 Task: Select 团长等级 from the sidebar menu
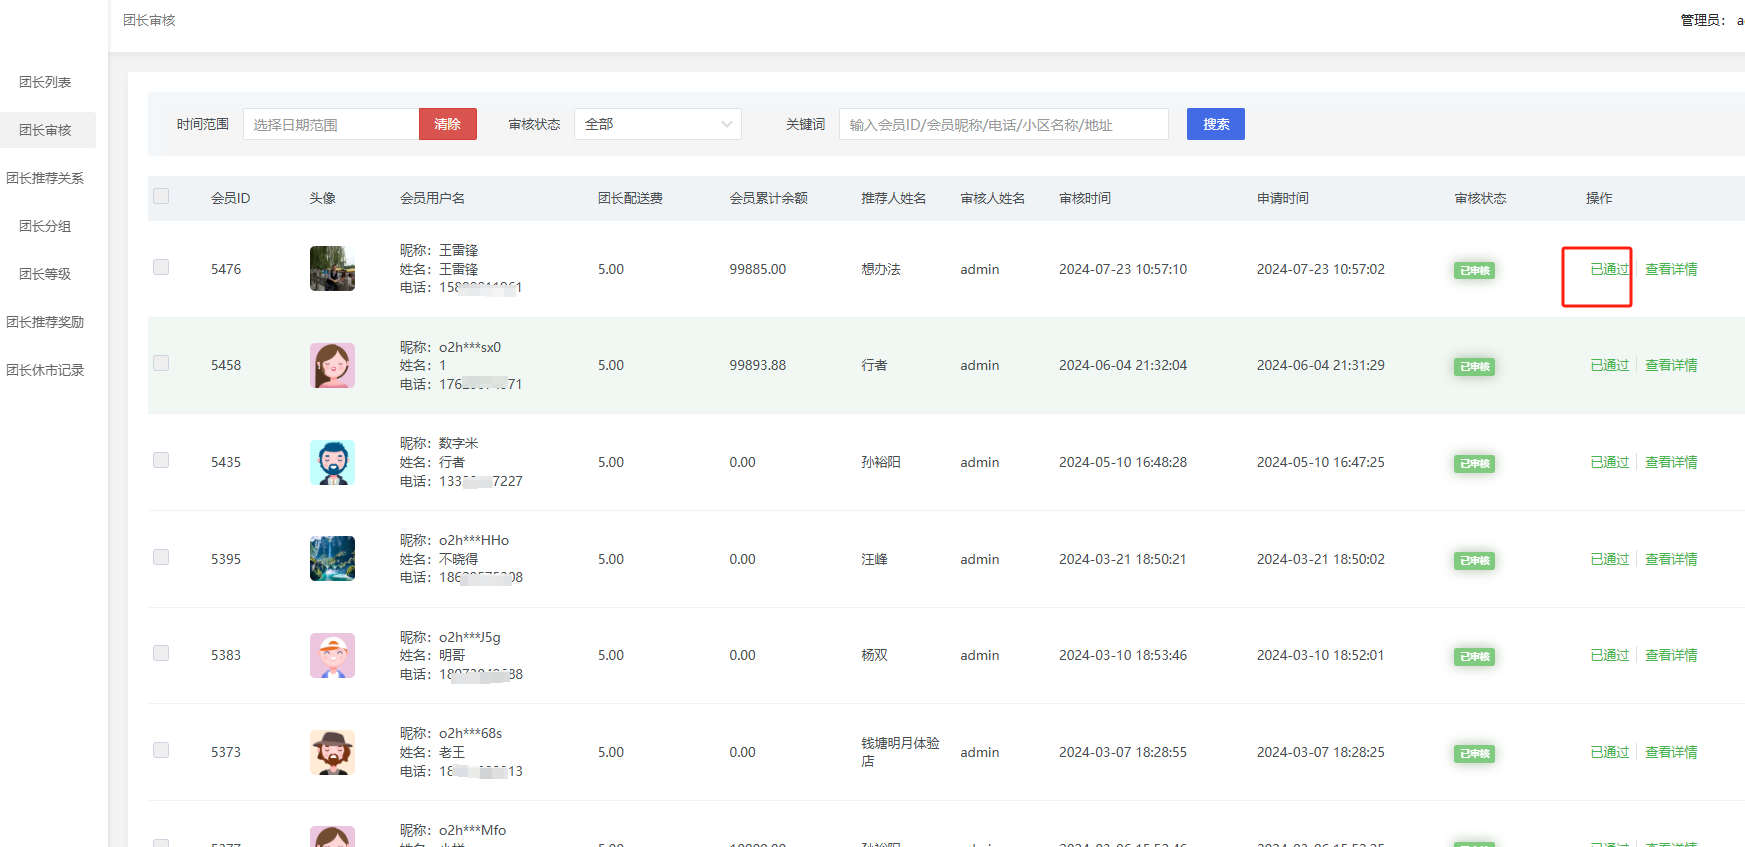click(45, 274)
